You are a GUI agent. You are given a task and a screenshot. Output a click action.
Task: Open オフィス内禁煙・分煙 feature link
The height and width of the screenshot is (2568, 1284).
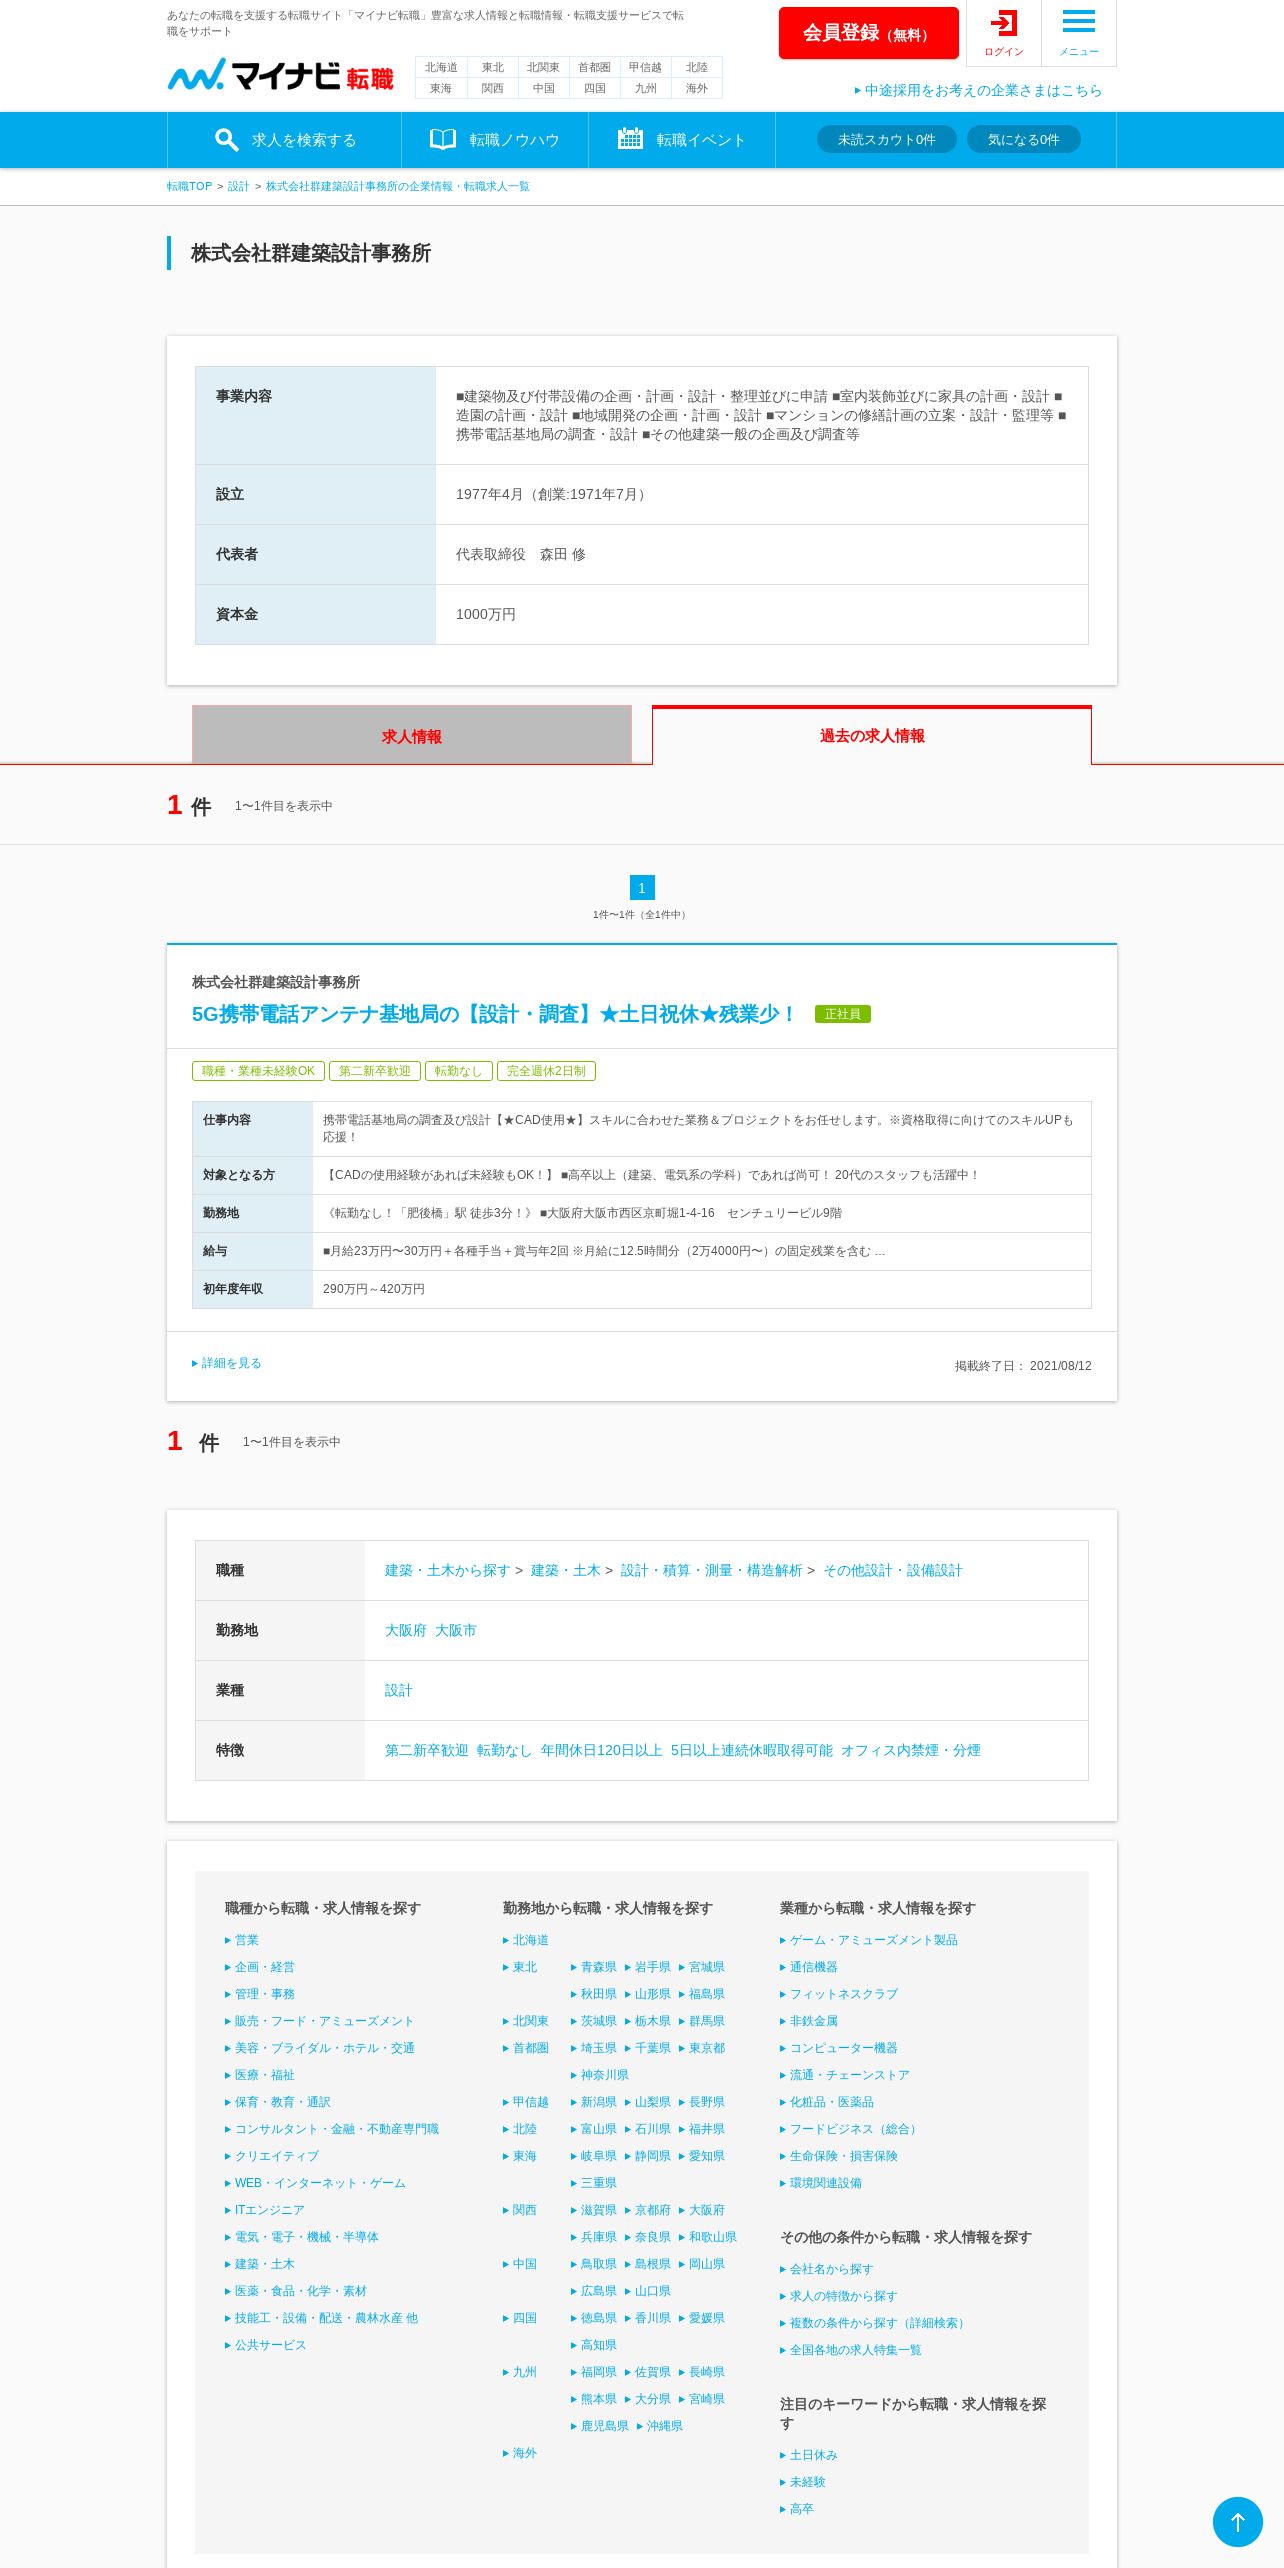click(910, 1750)
